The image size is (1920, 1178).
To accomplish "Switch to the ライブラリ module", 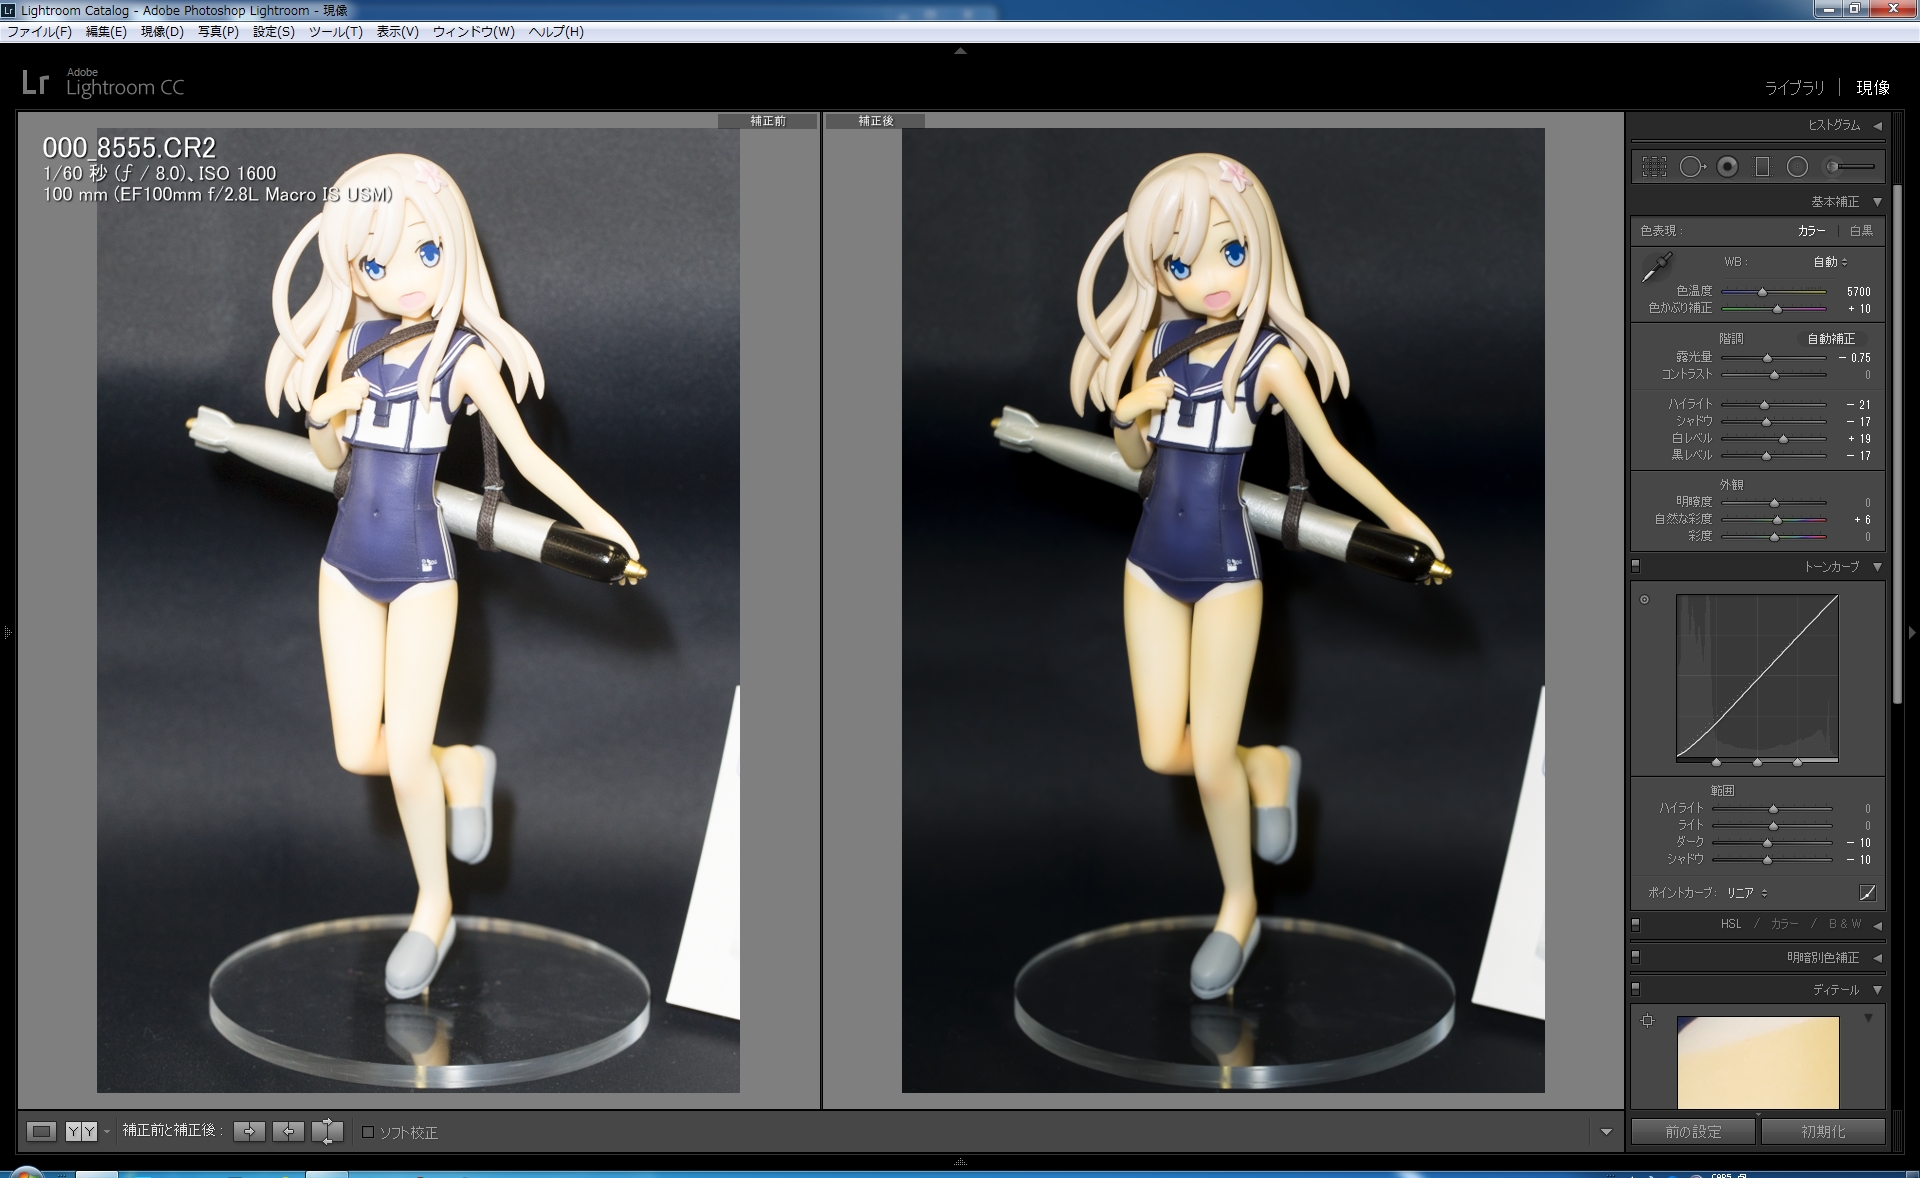I will (x=1794, y=88).
